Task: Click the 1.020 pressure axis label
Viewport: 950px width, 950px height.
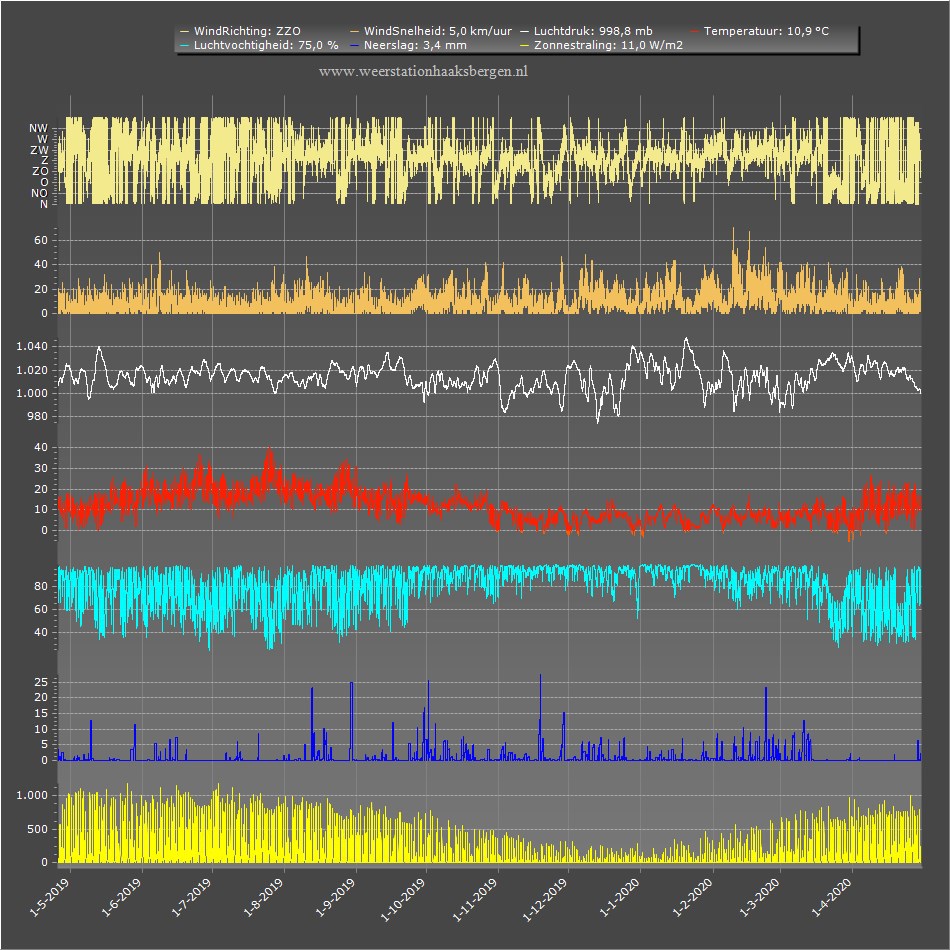Action: pyautogui.click(x=32, y=370)
